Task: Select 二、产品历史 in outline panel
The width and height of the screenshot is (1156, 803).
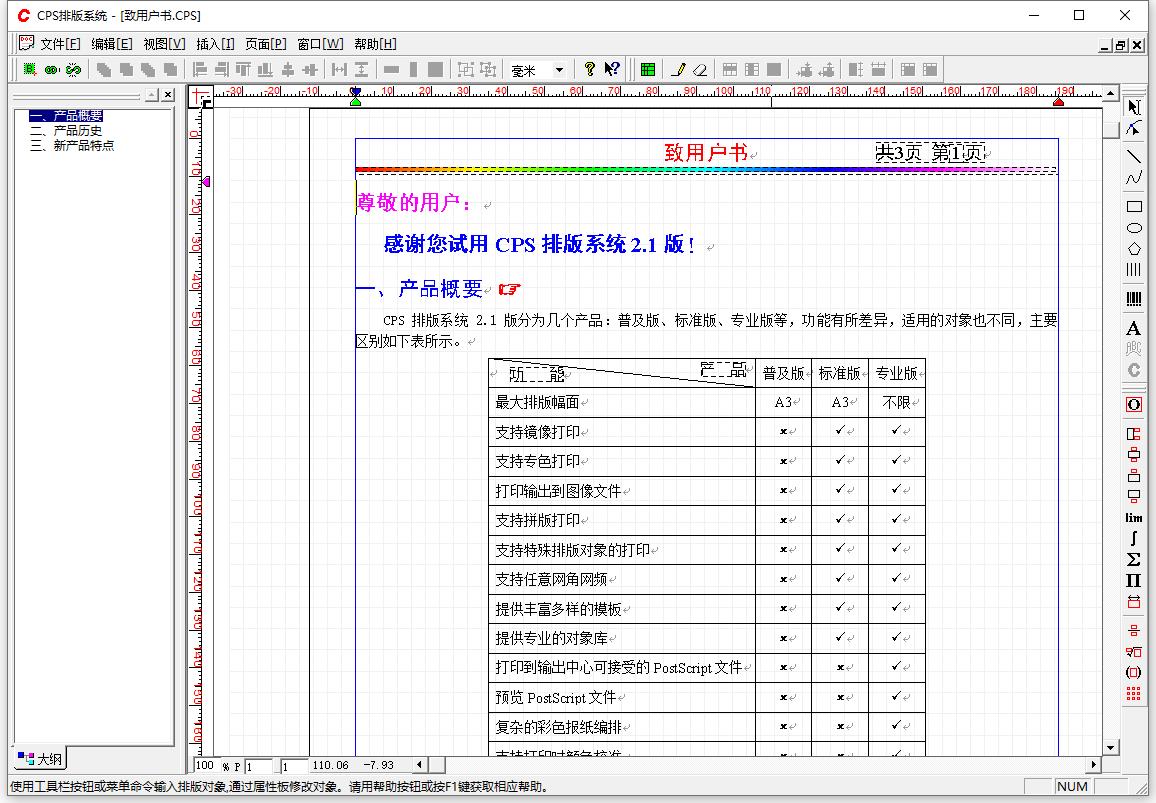Action: [66, 131]
